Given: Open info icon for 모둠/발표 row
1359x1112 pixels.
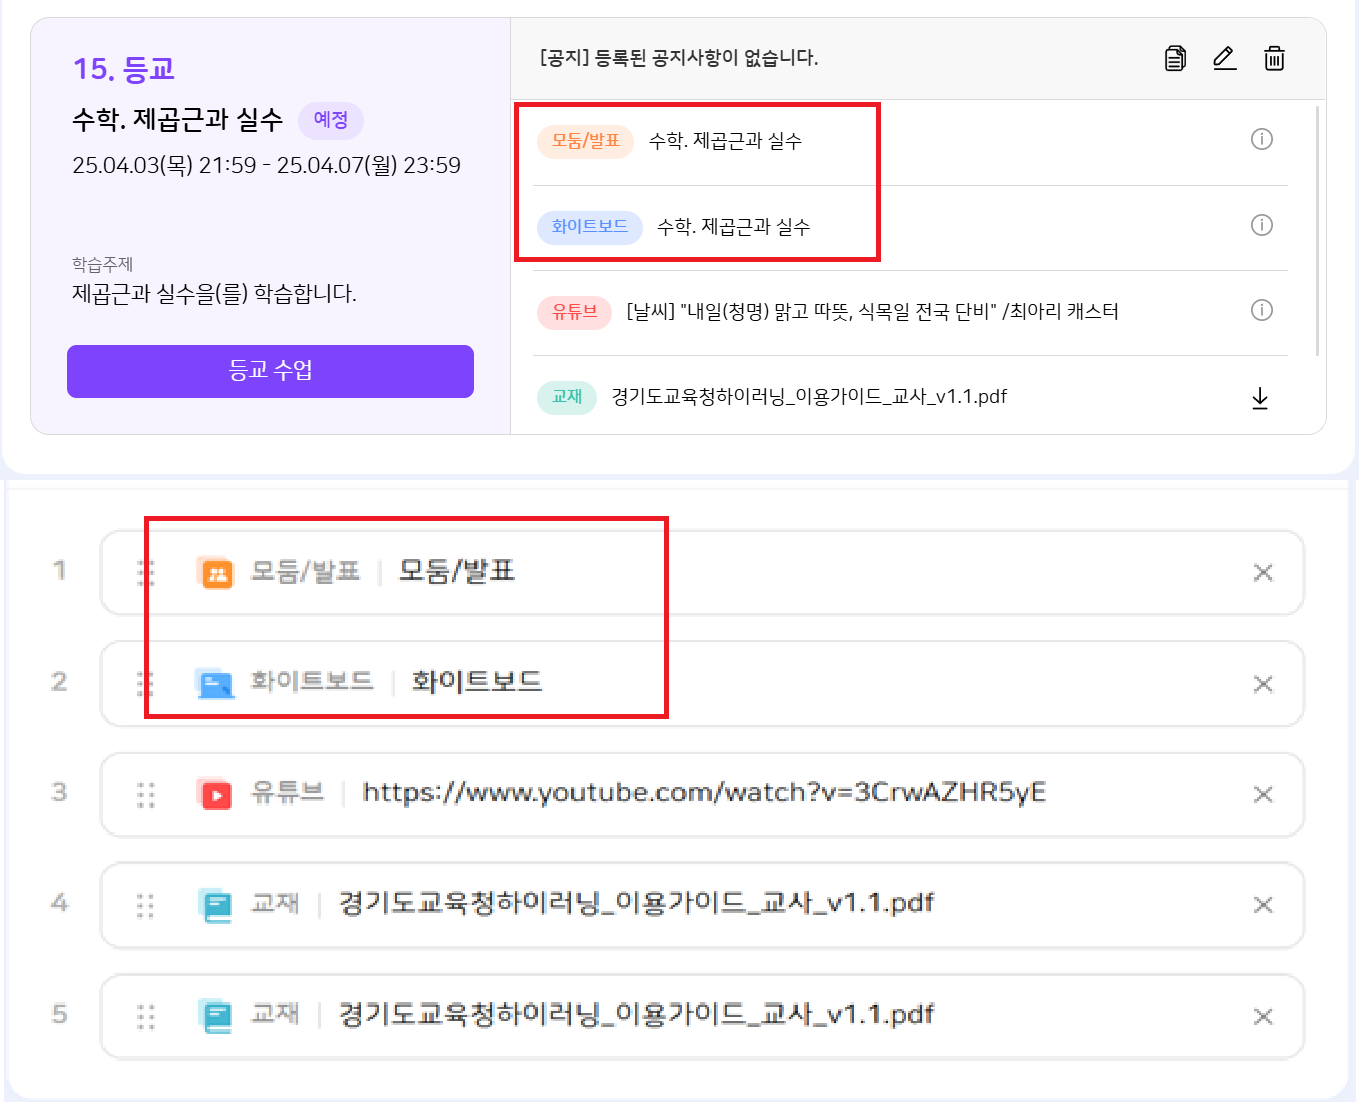Looking at the screenshot, I should point(1262,139).
